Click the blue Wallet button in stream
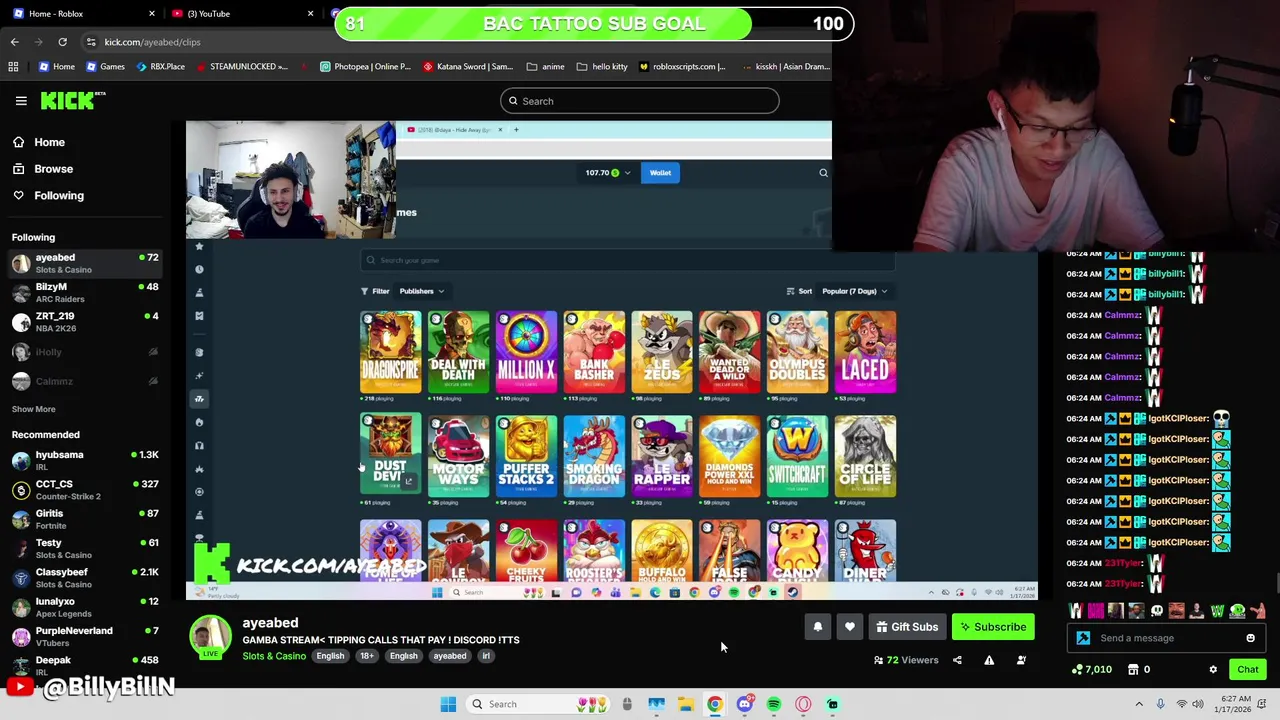1280x720 pixels. pos(660,173)
